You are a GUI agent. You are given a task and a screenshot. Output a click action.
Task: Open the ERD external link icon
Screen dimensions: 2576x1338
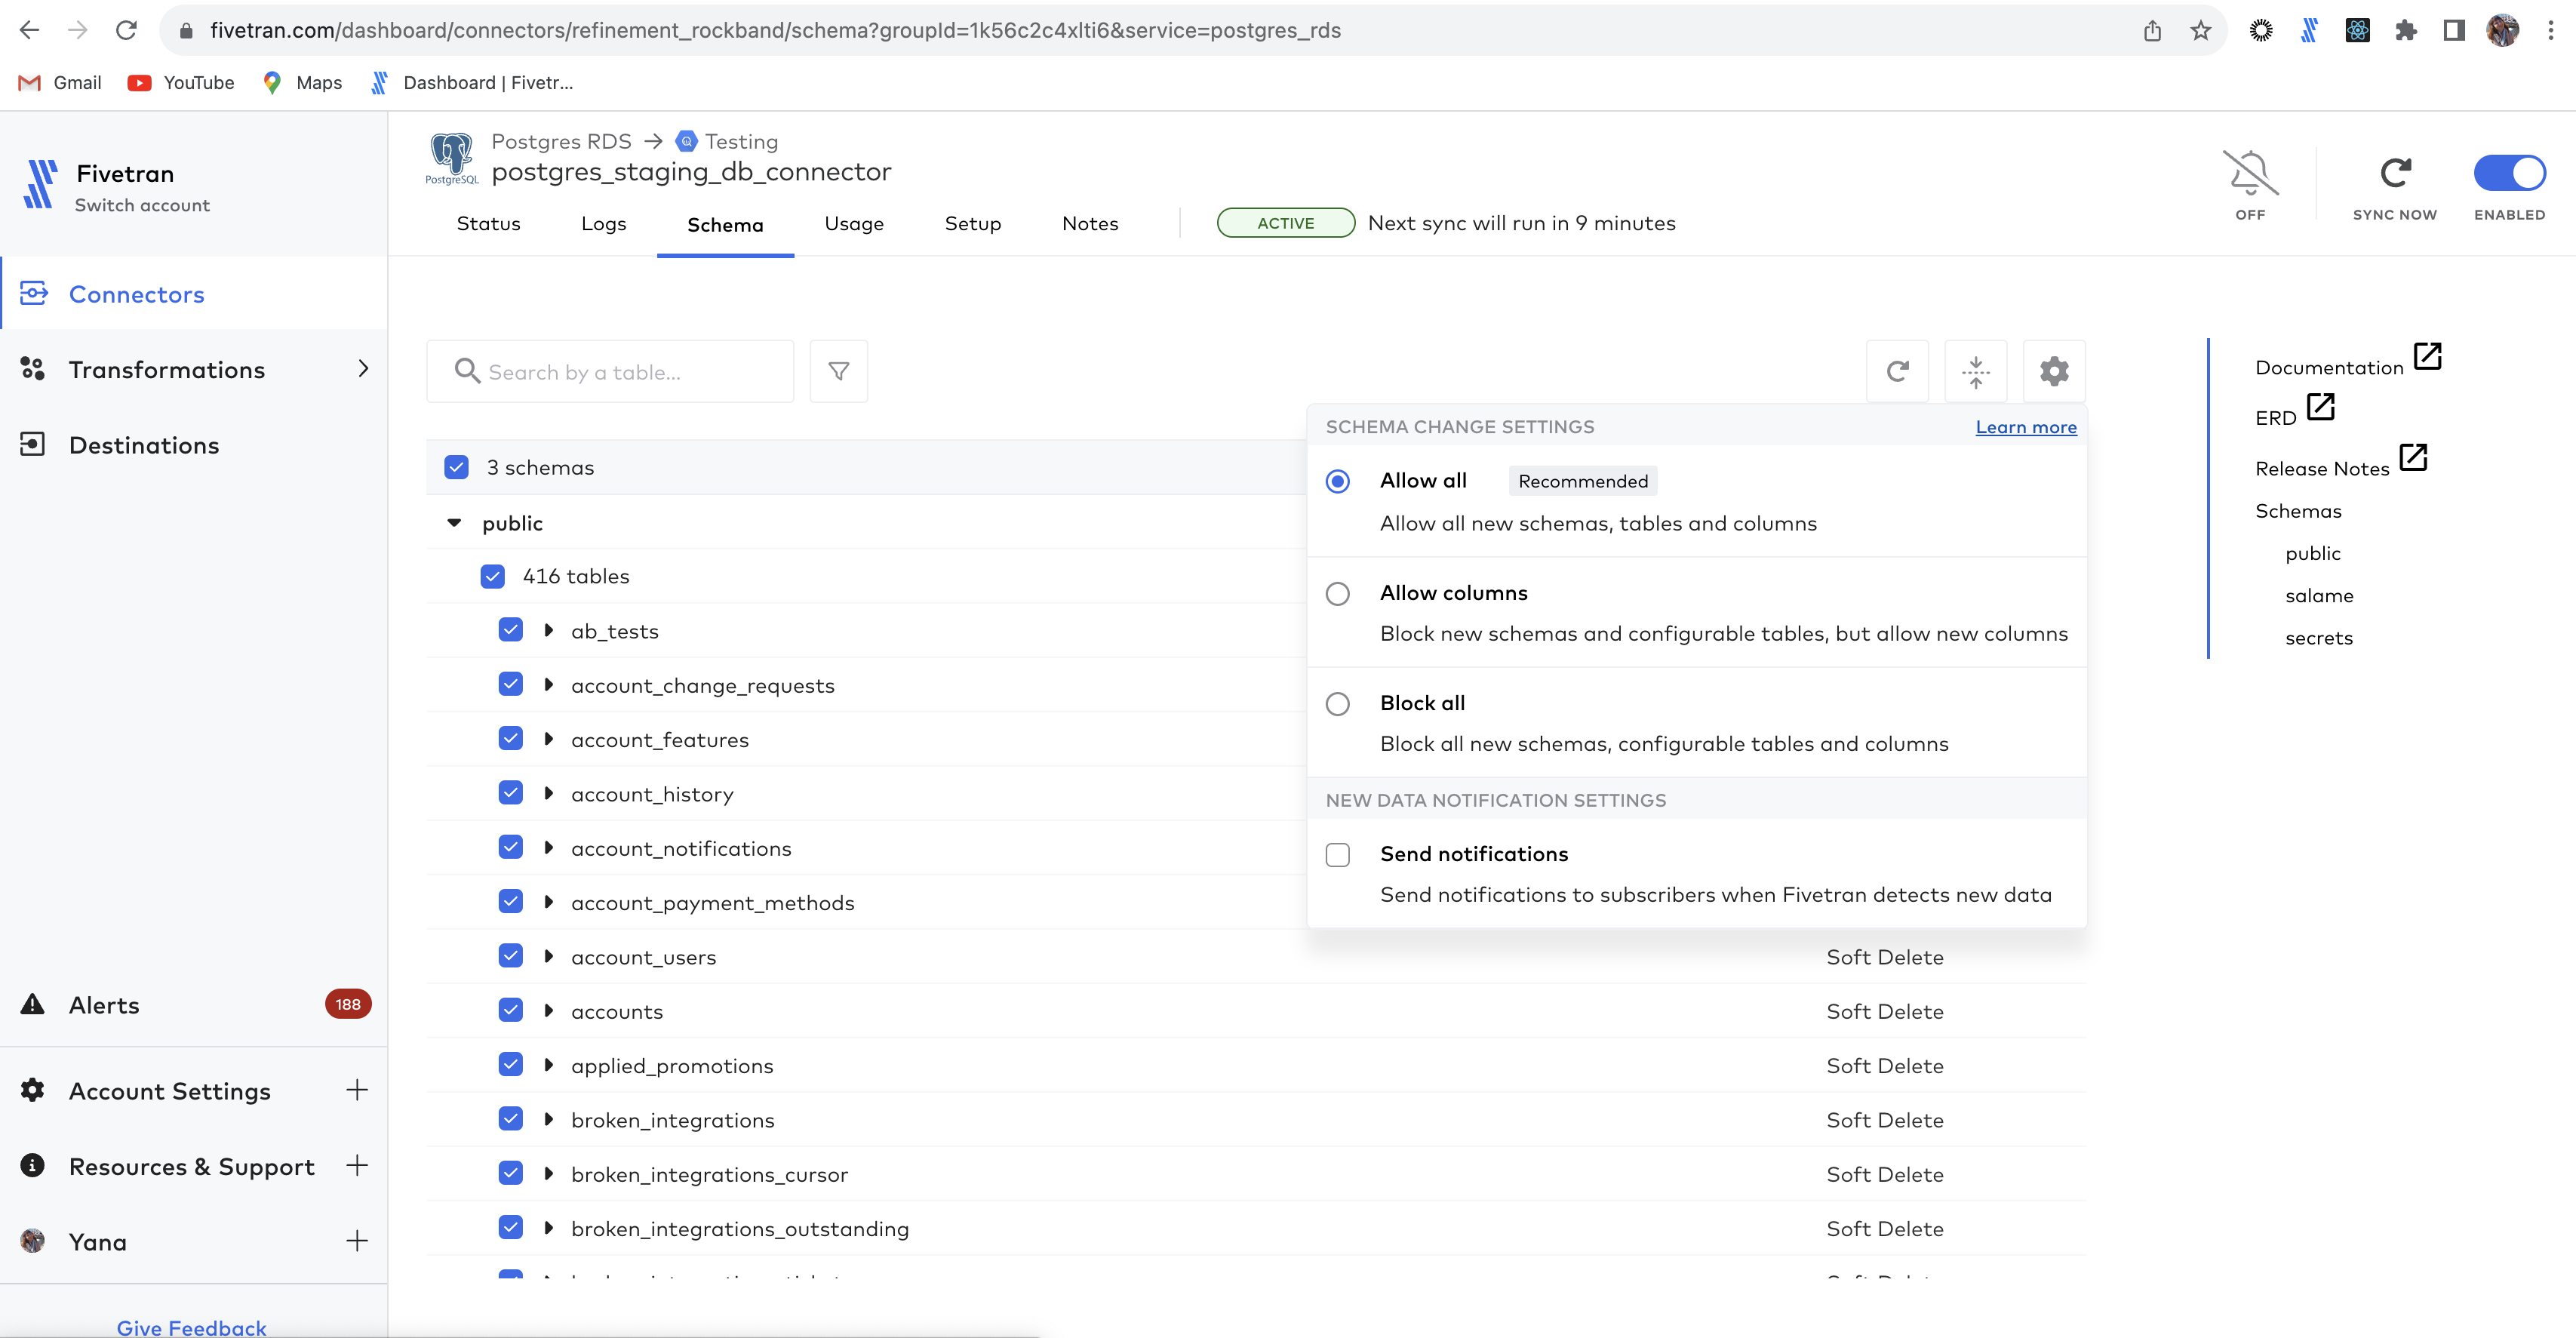click(2320, 407)
